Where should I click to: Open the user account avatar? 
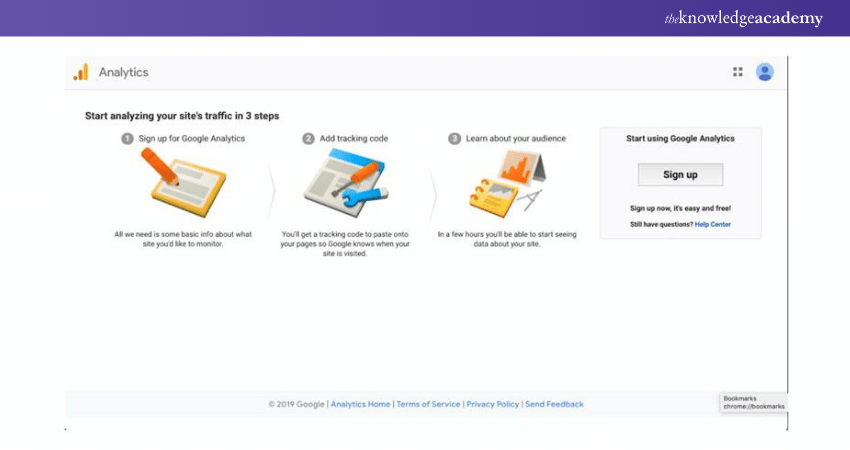[765, 72]
